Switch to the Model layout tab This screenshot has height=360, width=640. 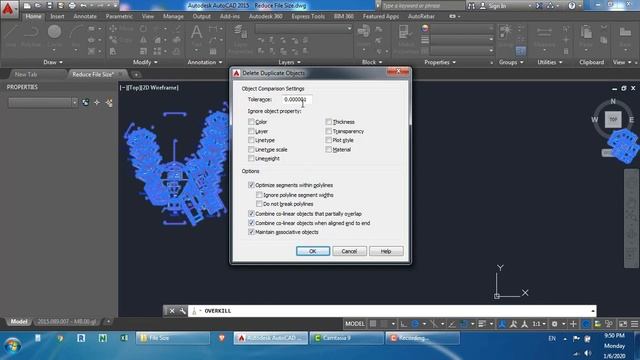point(18,322)
